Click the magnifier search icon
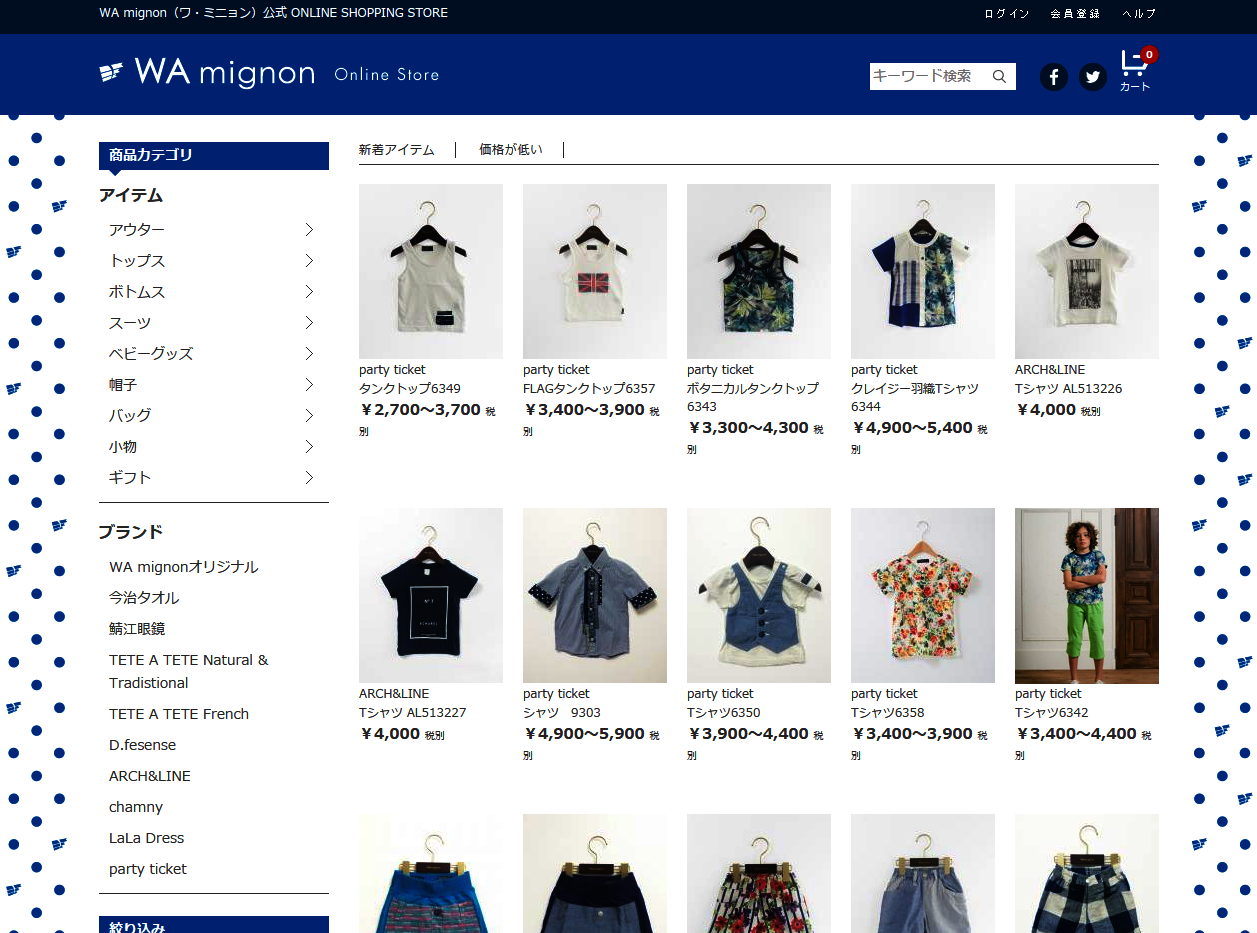This screenshot has width=1257, height=933. coord(999,76)
